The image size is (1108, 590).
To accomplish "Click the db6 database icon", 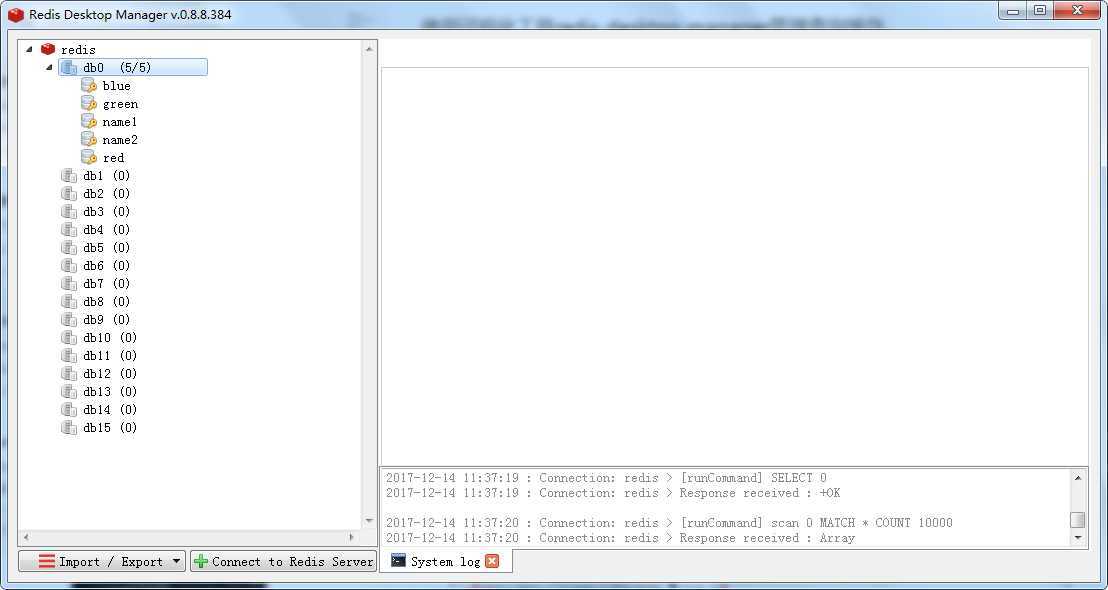I will pos(69,266).
